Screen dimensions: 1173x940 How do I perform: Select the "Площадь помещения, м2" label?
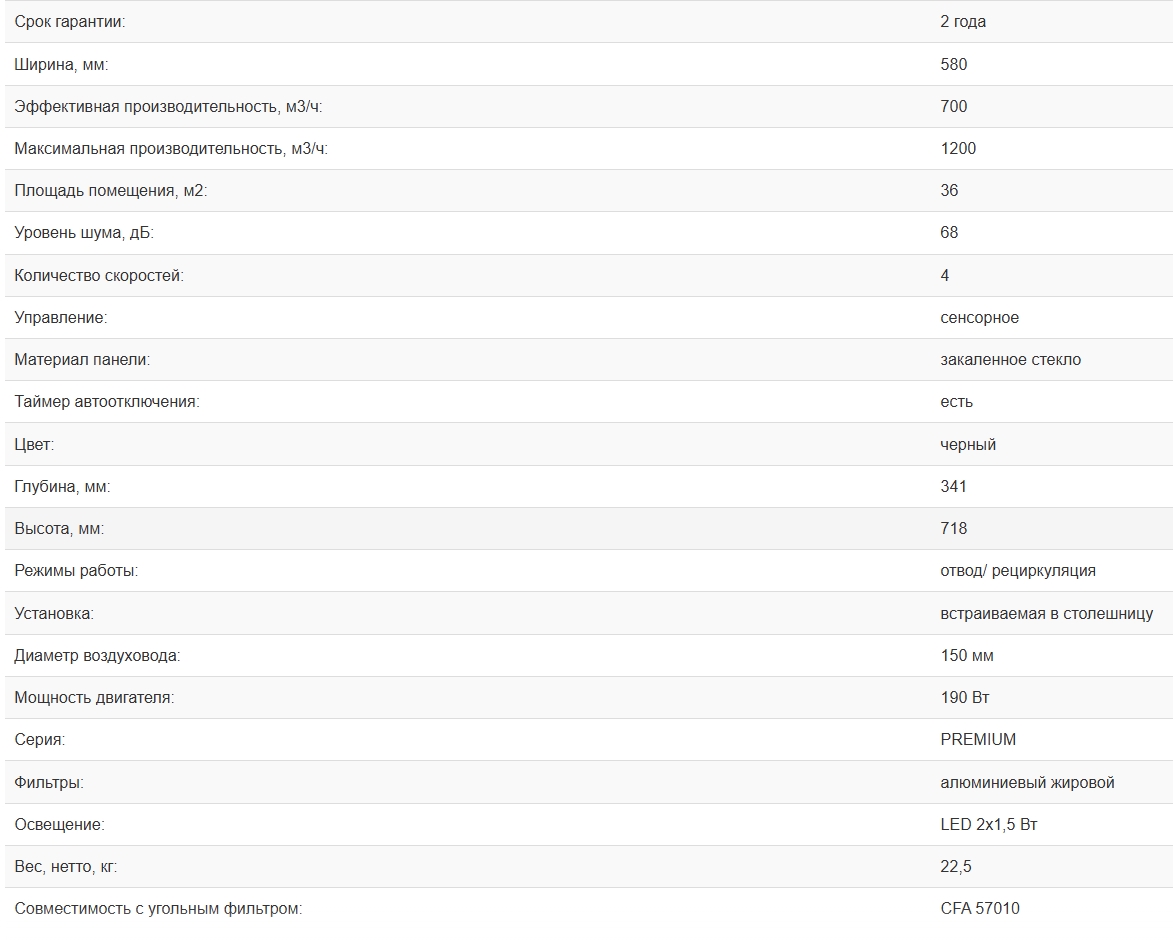click(111, 191)
